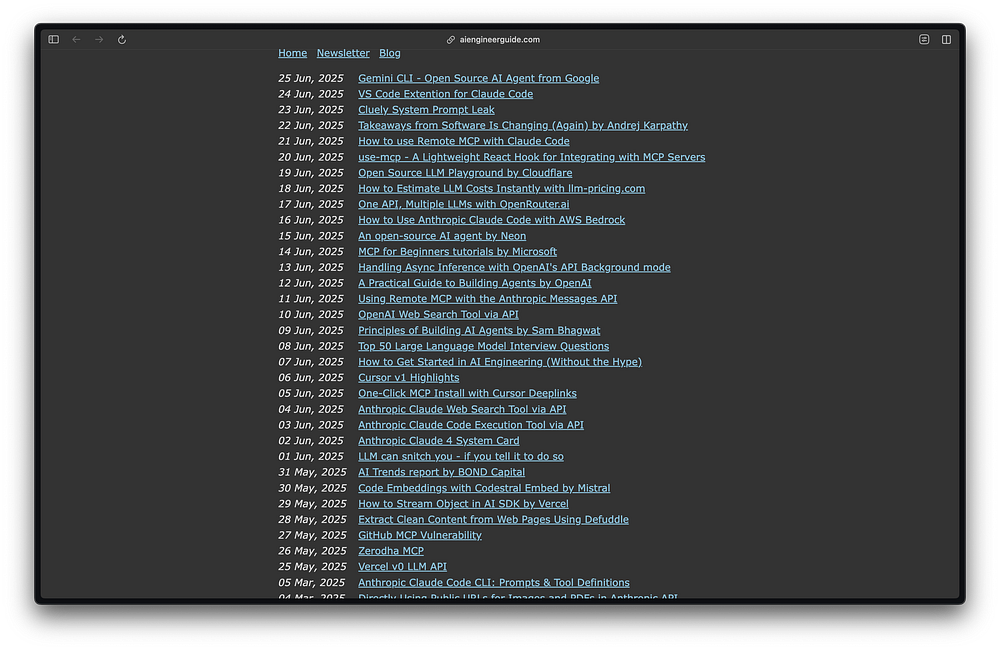Click the link icon in the address bar
The height and width of the screenshot is (650, 1000).
(451, 40)
